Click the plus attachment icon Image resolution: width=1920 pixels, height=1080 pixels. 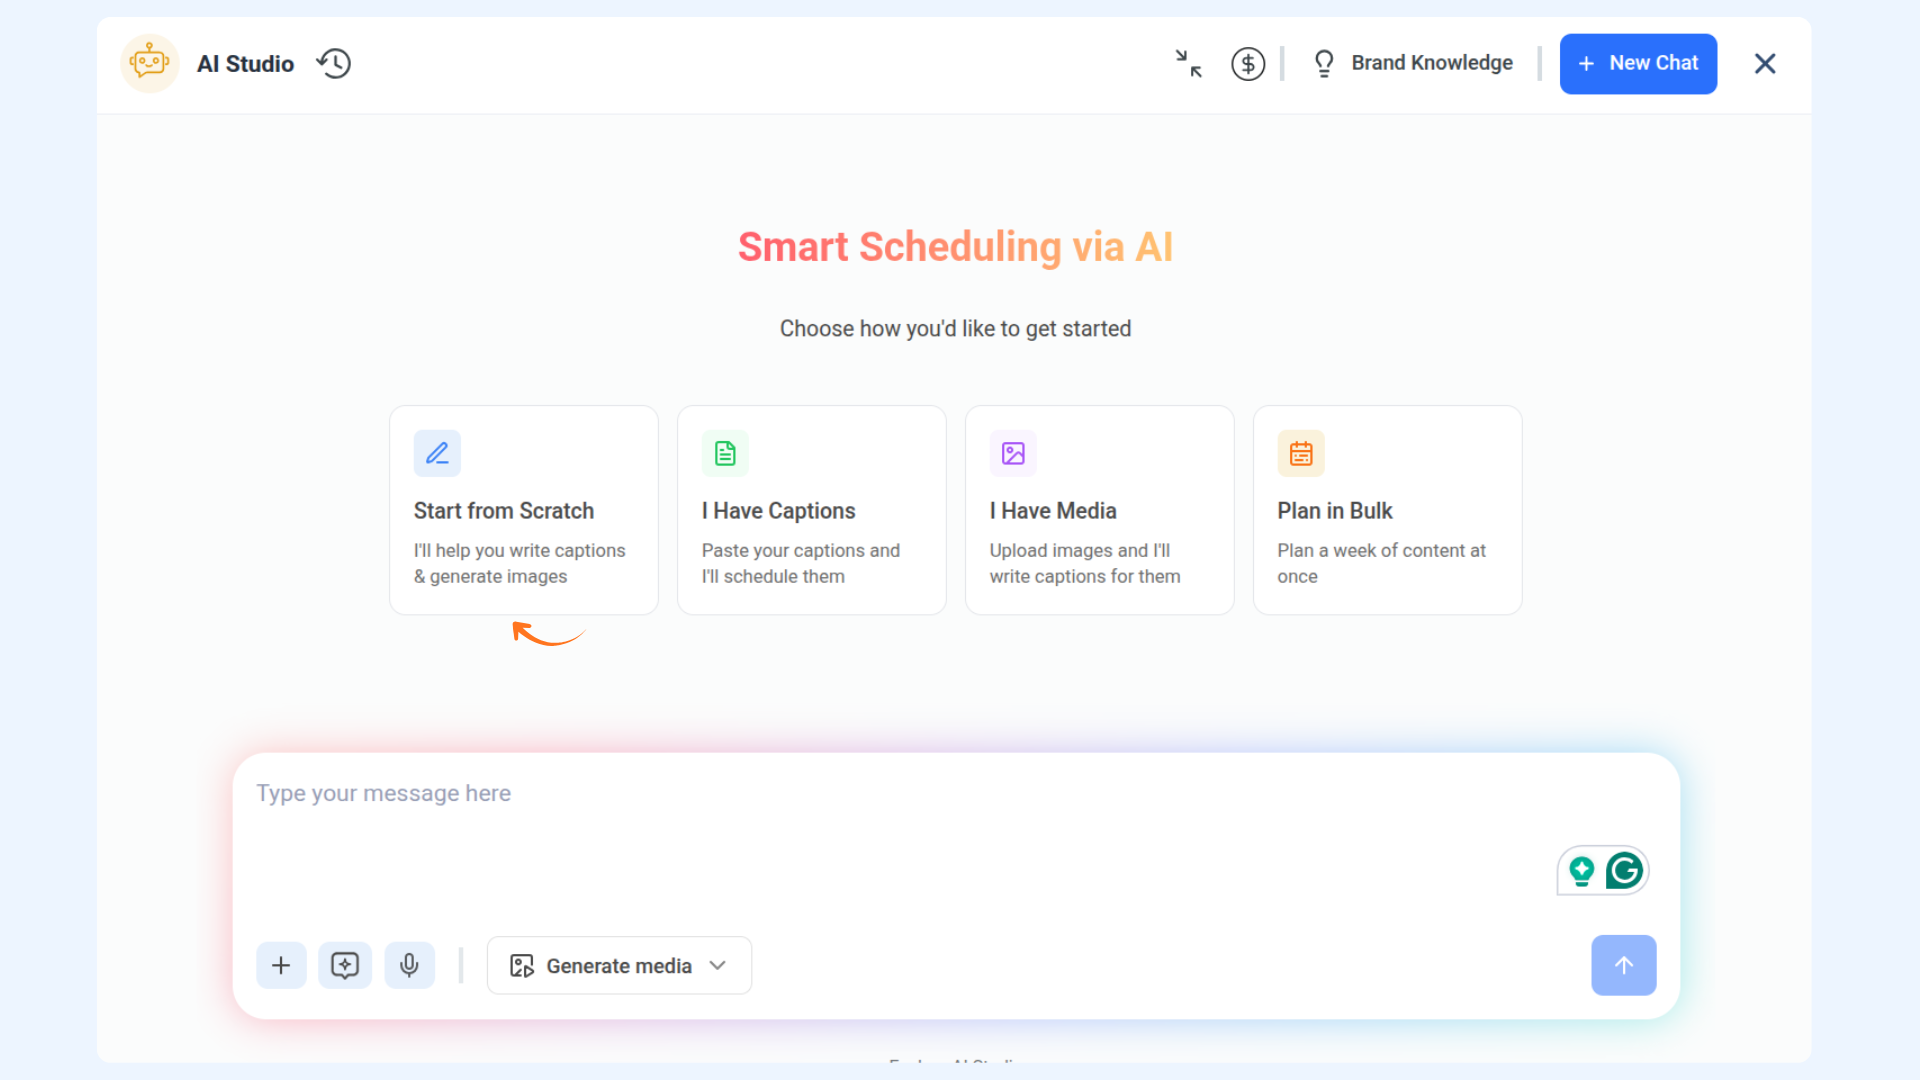click(281, 965)
